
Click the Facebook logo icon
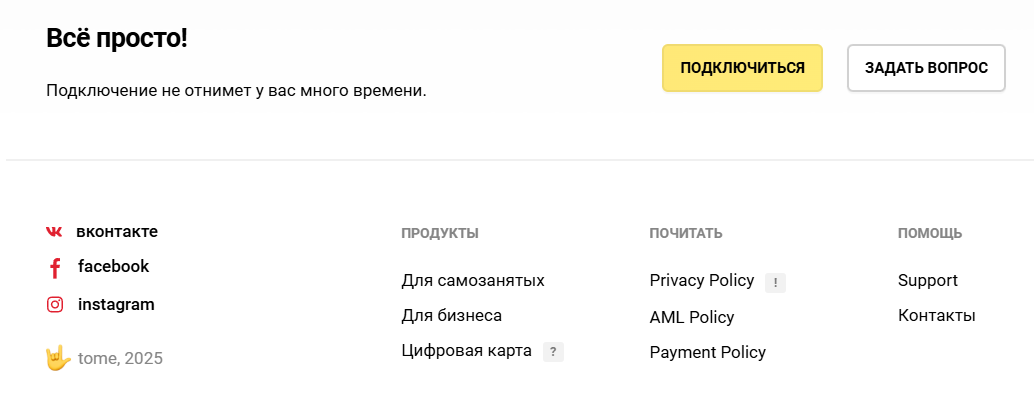pyautogui.click(x=55, y=268)
